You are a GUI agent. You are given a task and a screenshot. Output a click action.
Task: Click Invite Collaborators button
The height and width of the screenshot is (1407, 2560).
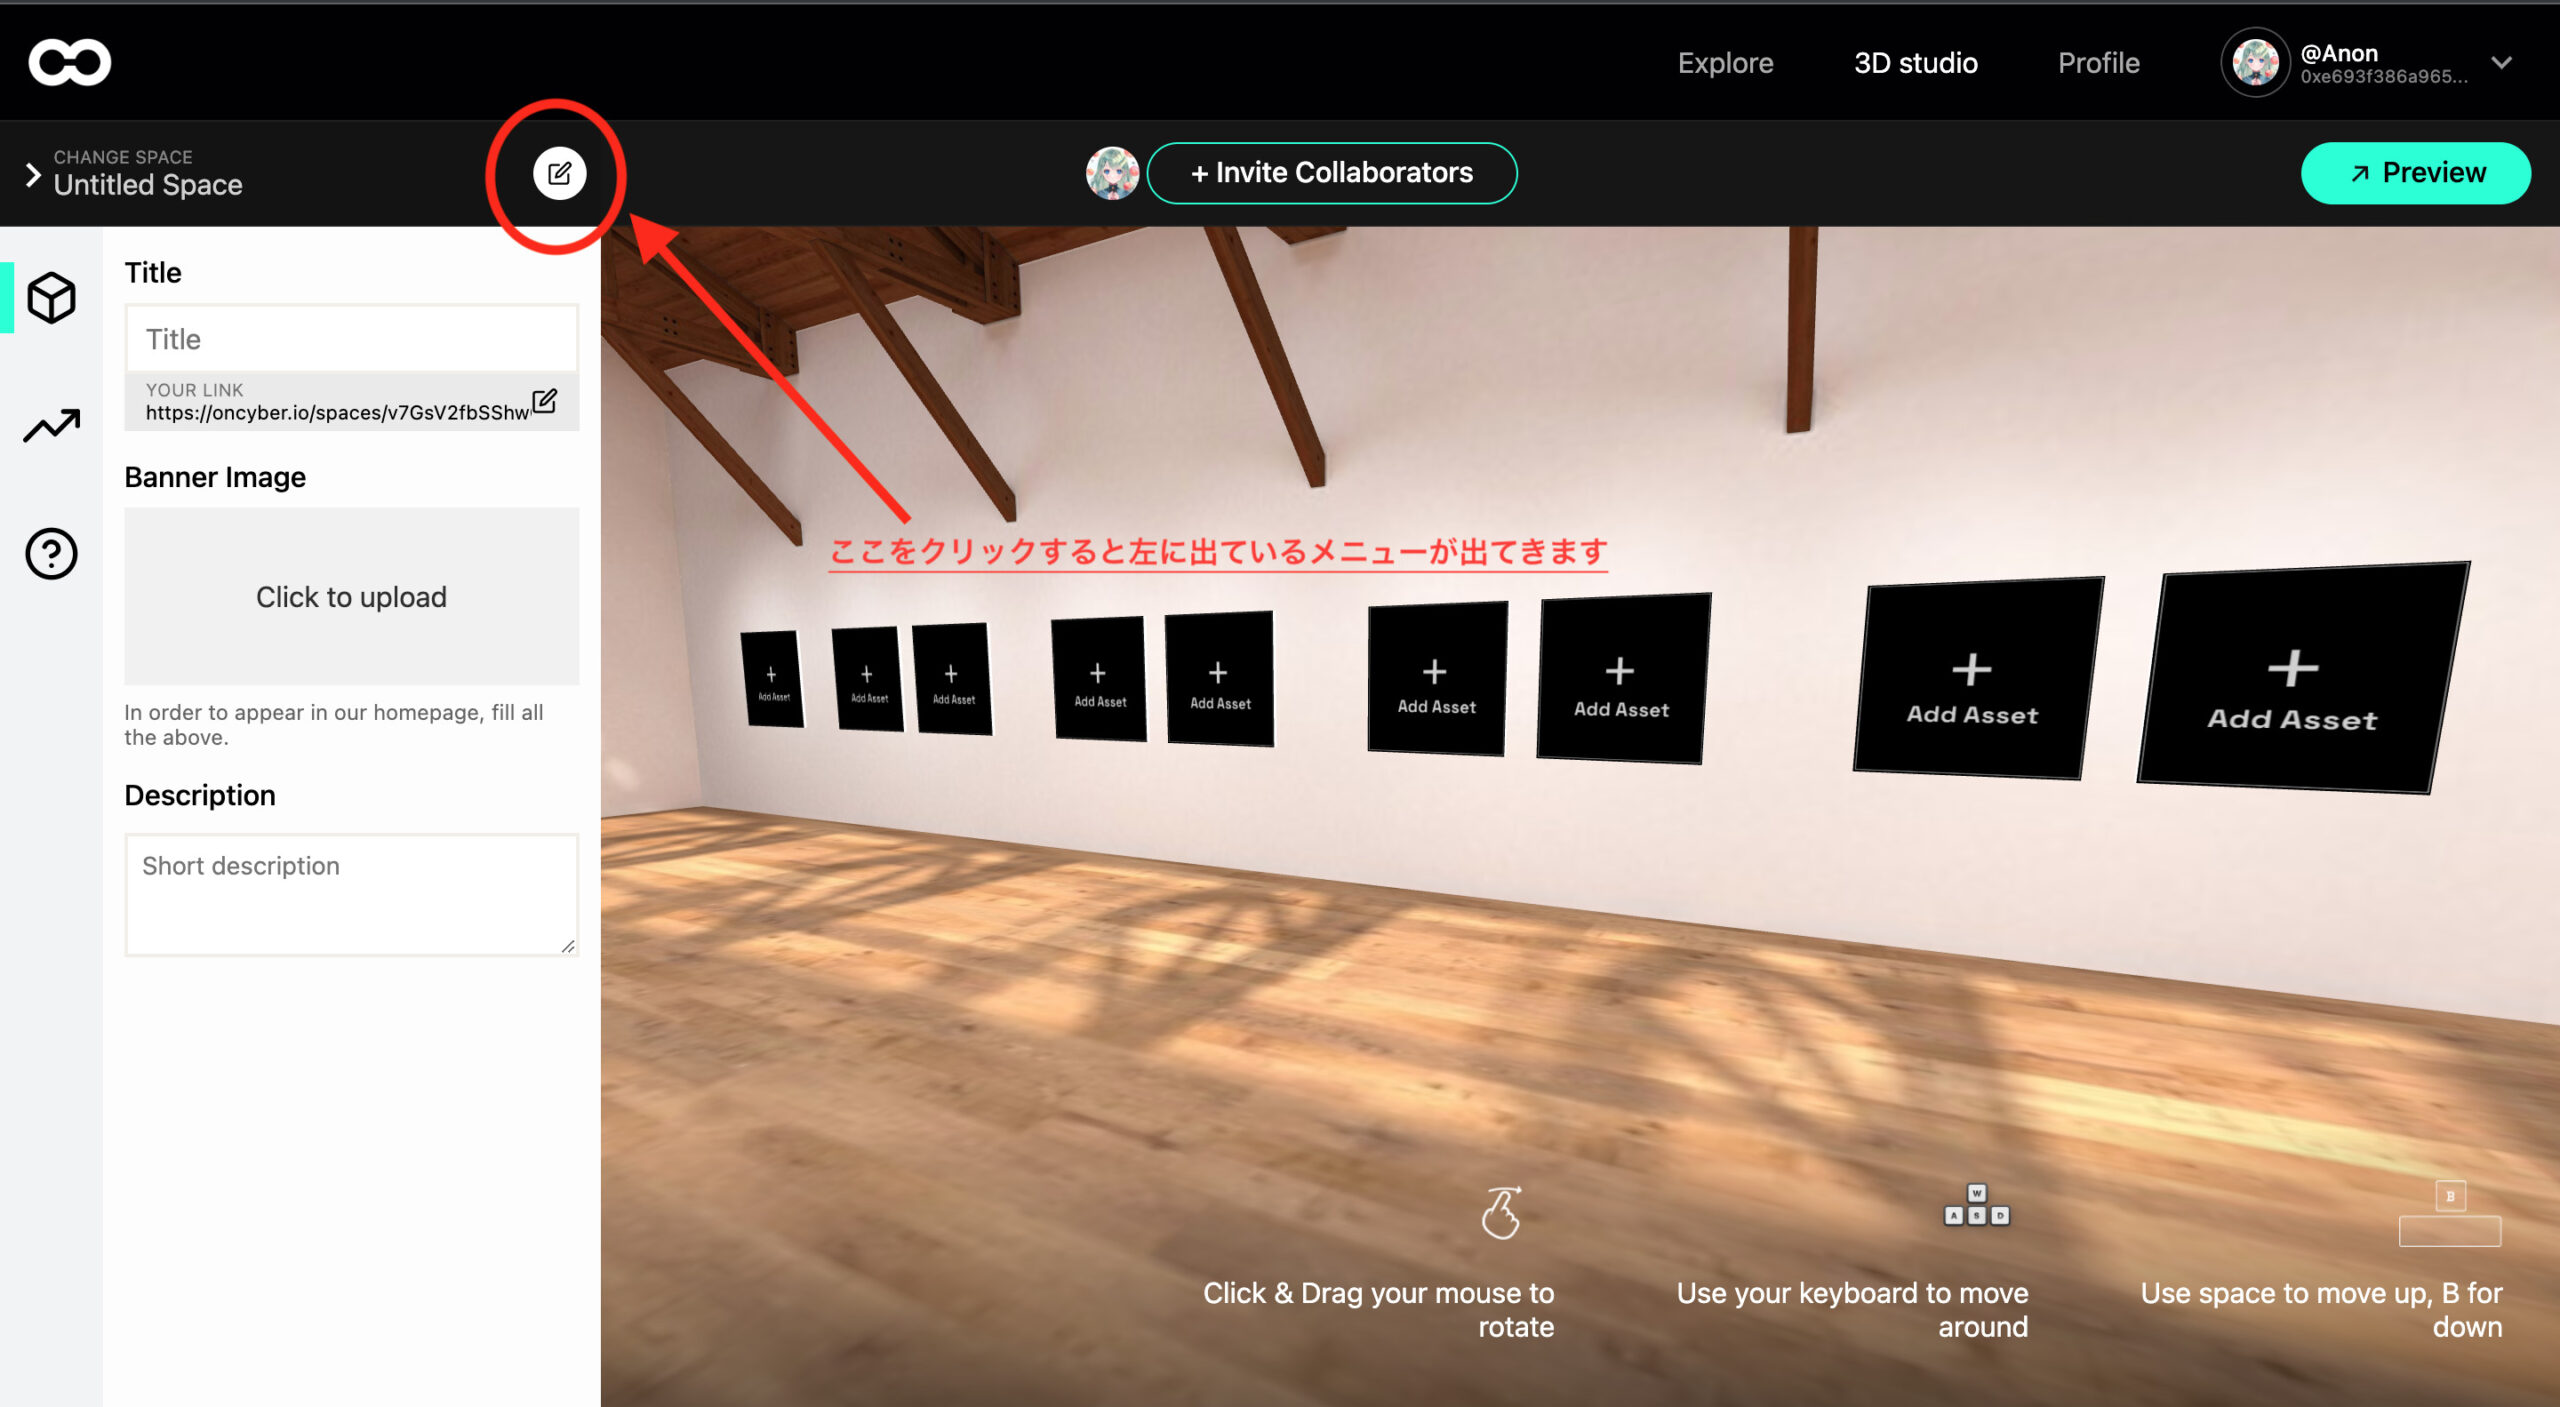pos(1331,173)
